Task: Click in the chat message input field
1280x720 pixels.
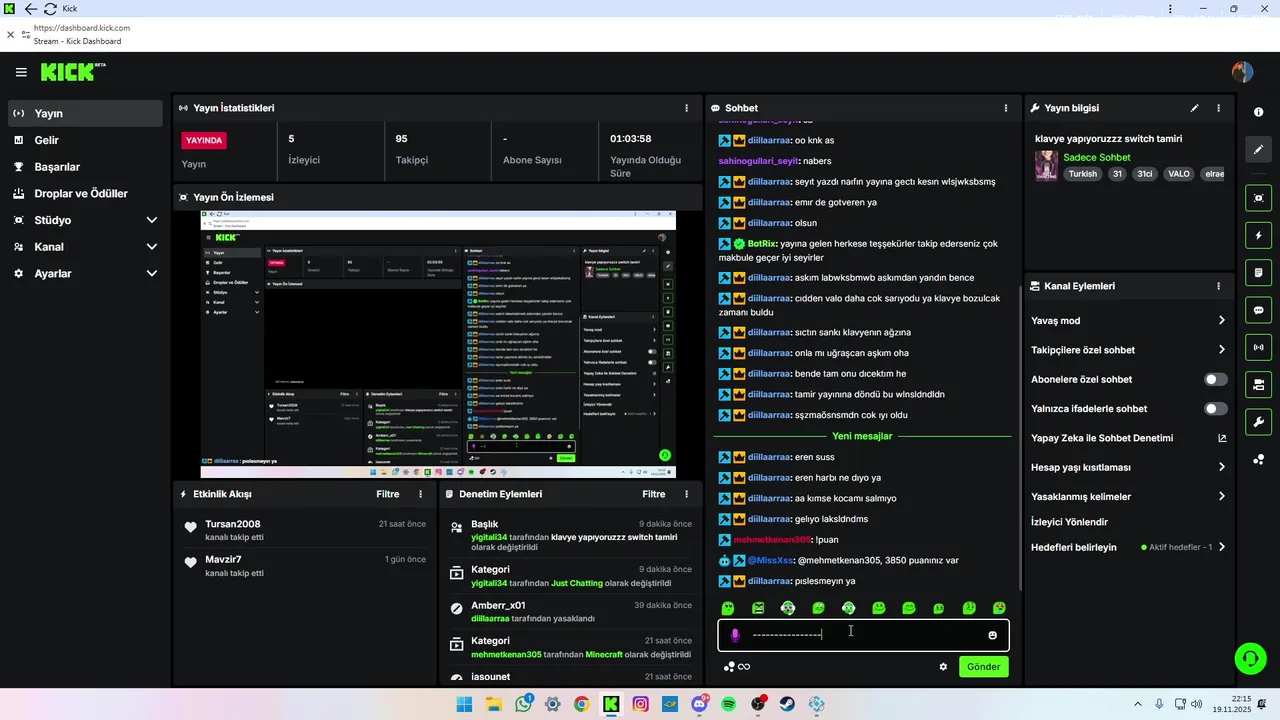Action: click(863, 635)
